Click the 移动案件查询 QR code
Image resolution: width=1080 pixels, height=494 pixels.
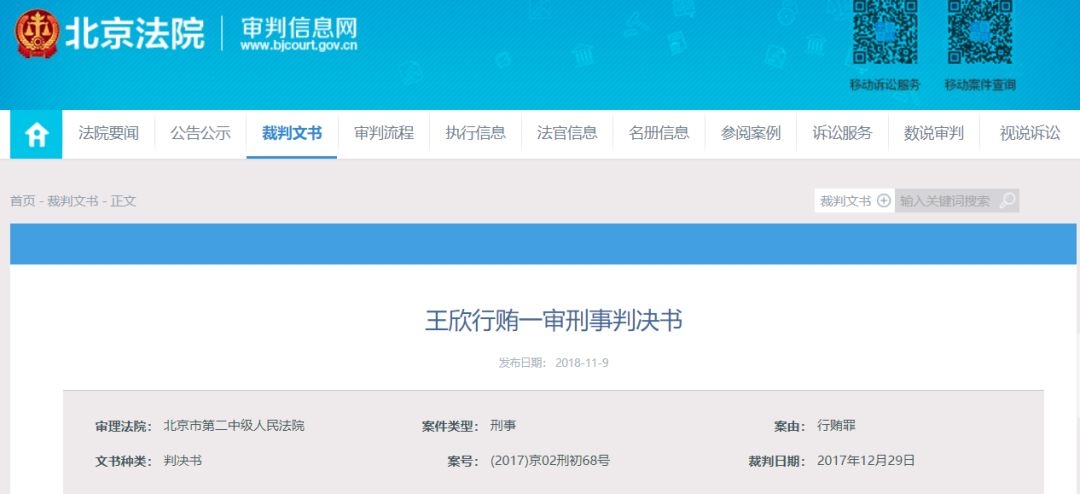tap(979, 34)
